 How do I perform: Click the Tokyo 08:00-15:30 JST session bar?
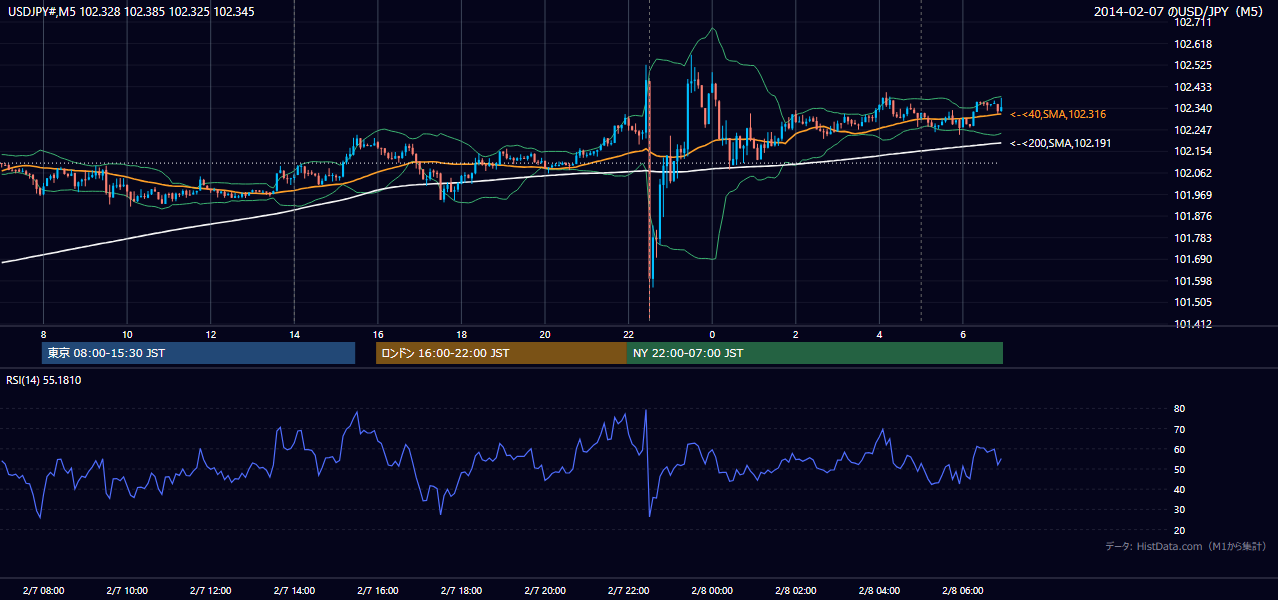199,353
